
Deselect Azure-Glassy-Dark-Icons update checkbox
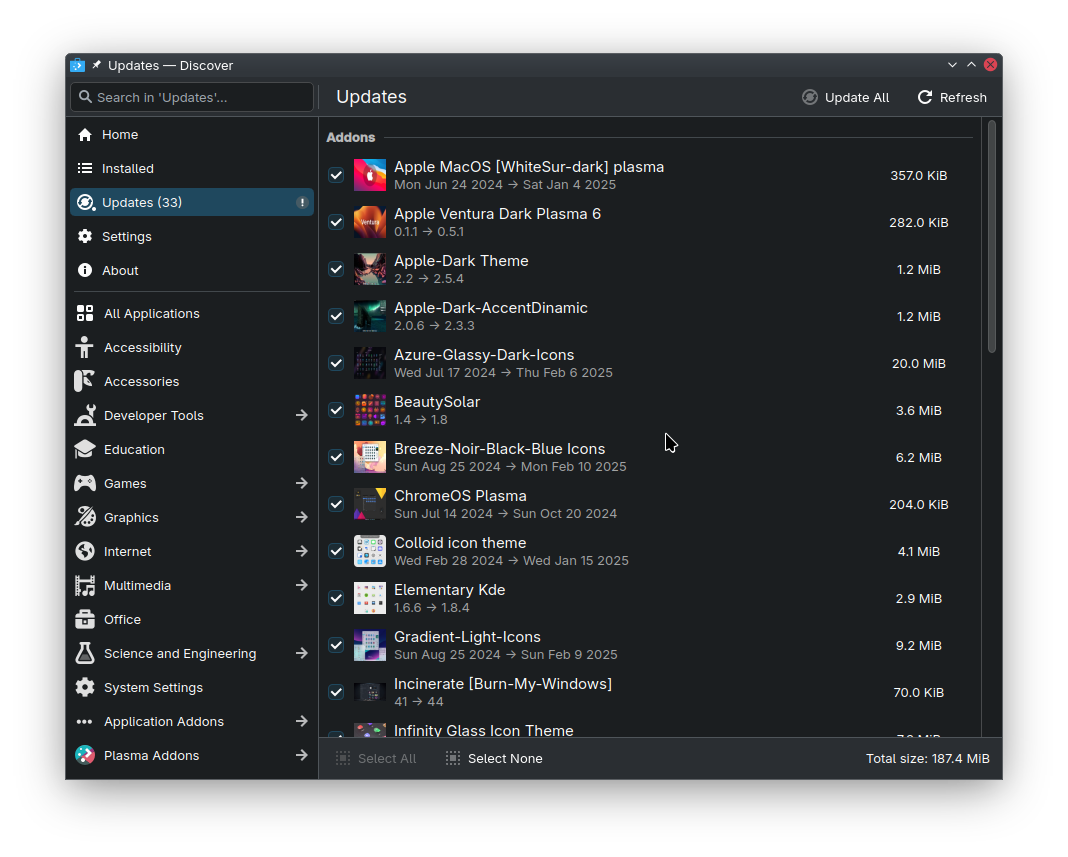[x=336, y=363]
